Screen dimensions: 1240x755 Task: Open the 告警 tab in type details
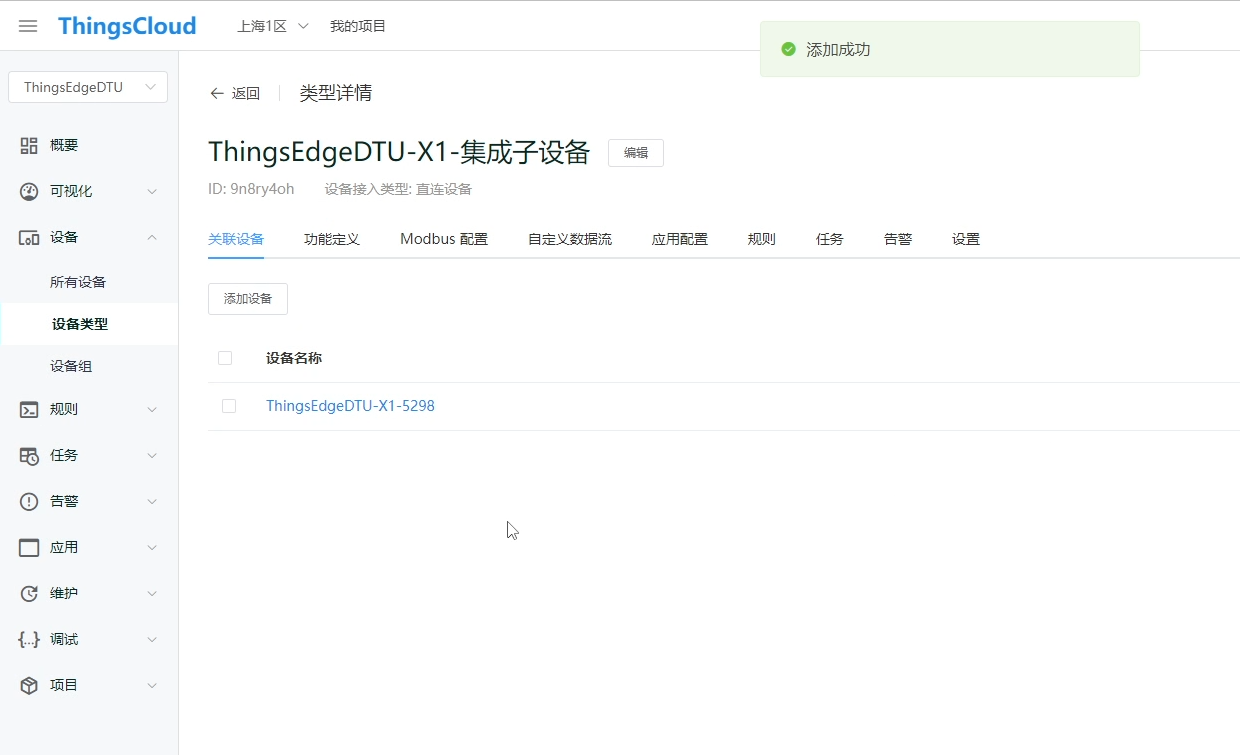[898, 239]
